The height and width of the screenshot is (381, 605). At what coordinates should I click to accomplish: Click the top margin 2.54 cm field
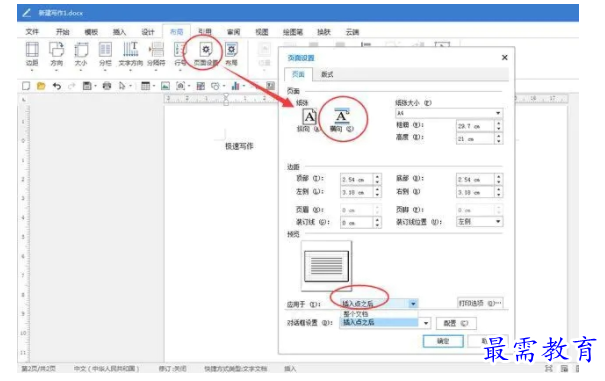pyautogui.click(x=357, y=179)
